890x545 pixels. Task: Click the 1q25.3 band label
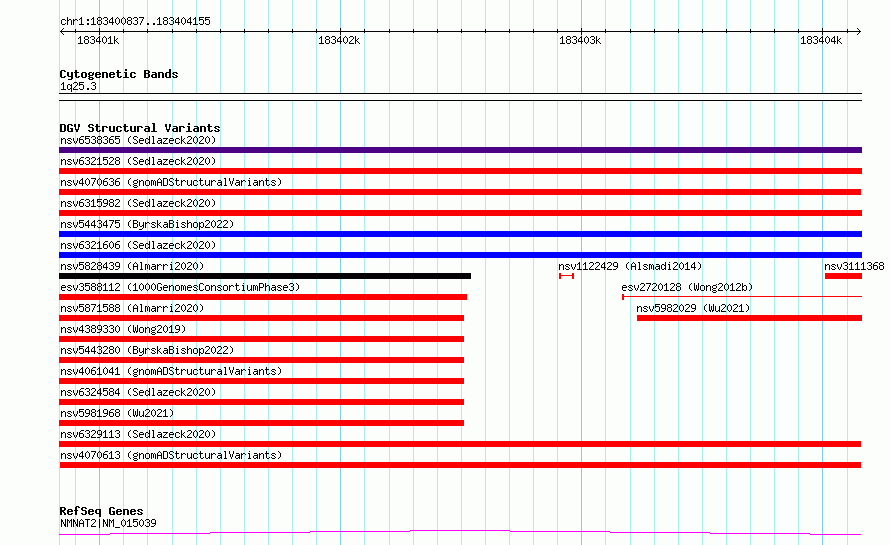pyautogui.click(x=78, y=86)
